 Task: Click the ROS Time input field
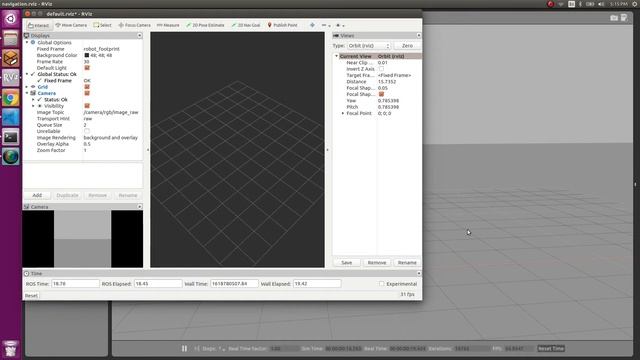(x=75, y=284)
